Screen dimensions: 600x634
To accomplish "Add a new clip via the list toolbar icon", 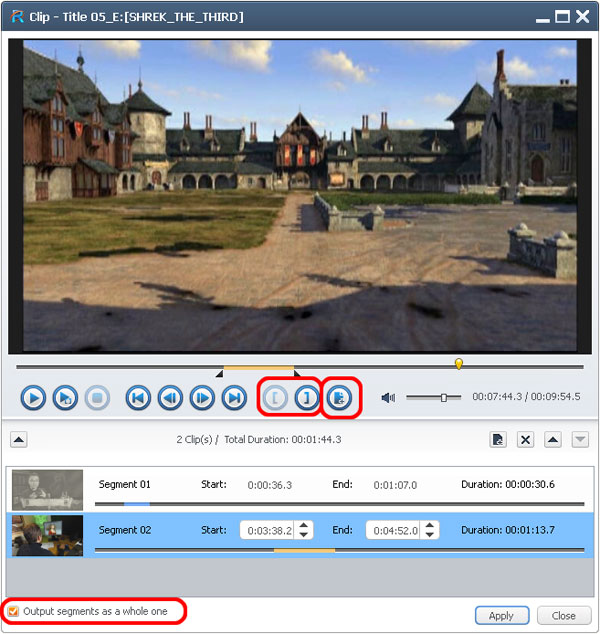I will pyautogui.click(x=498, y=440).
